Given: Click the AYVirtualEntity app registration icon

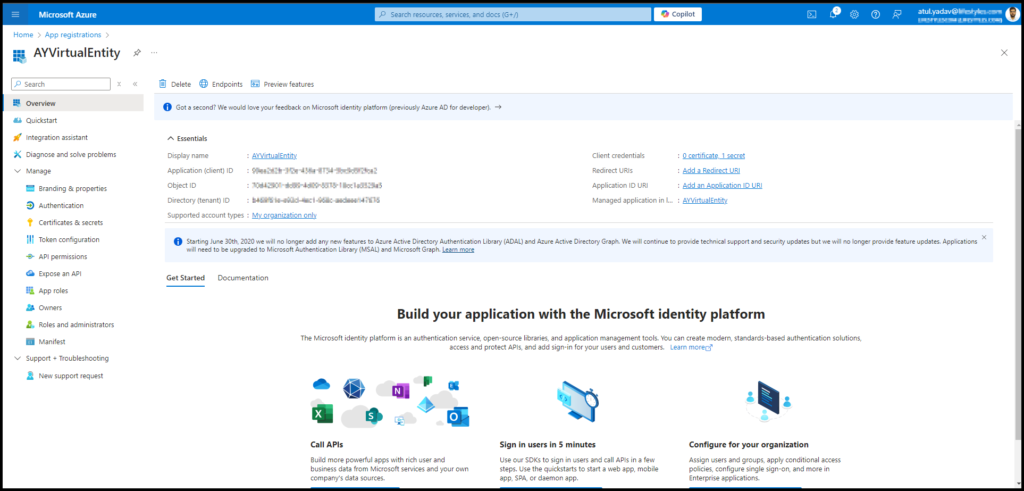Looking at the screenshot, I should pyautogui.click(x=19, y=55).
